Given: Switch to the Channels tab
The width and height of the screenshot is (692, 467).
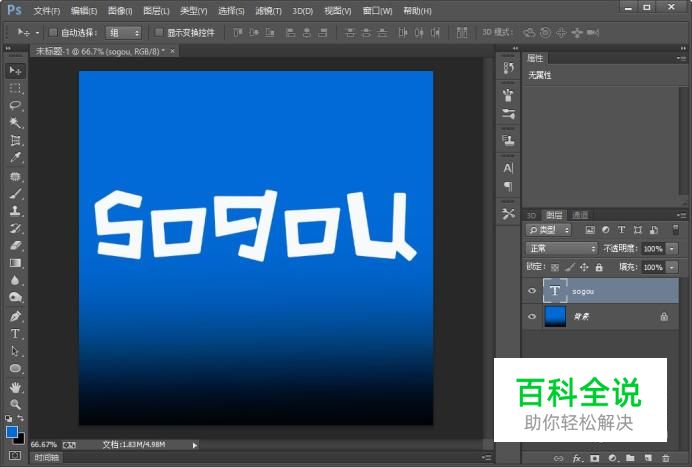Looking at the screenshot, I should point(580,215).
